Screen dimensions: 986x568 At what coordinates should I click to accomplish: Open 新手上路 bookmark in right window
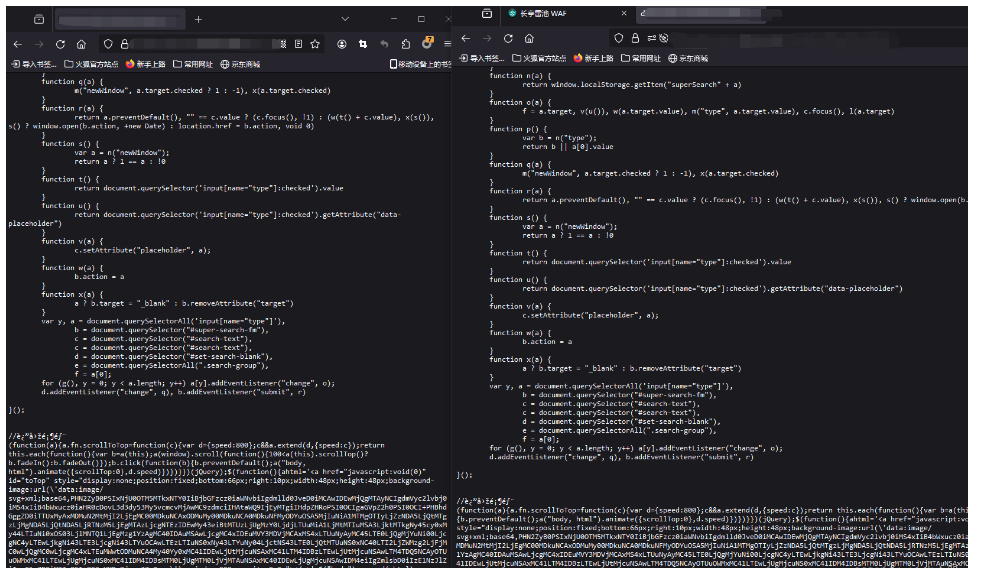pyautogui.click(x=593, y=58)
